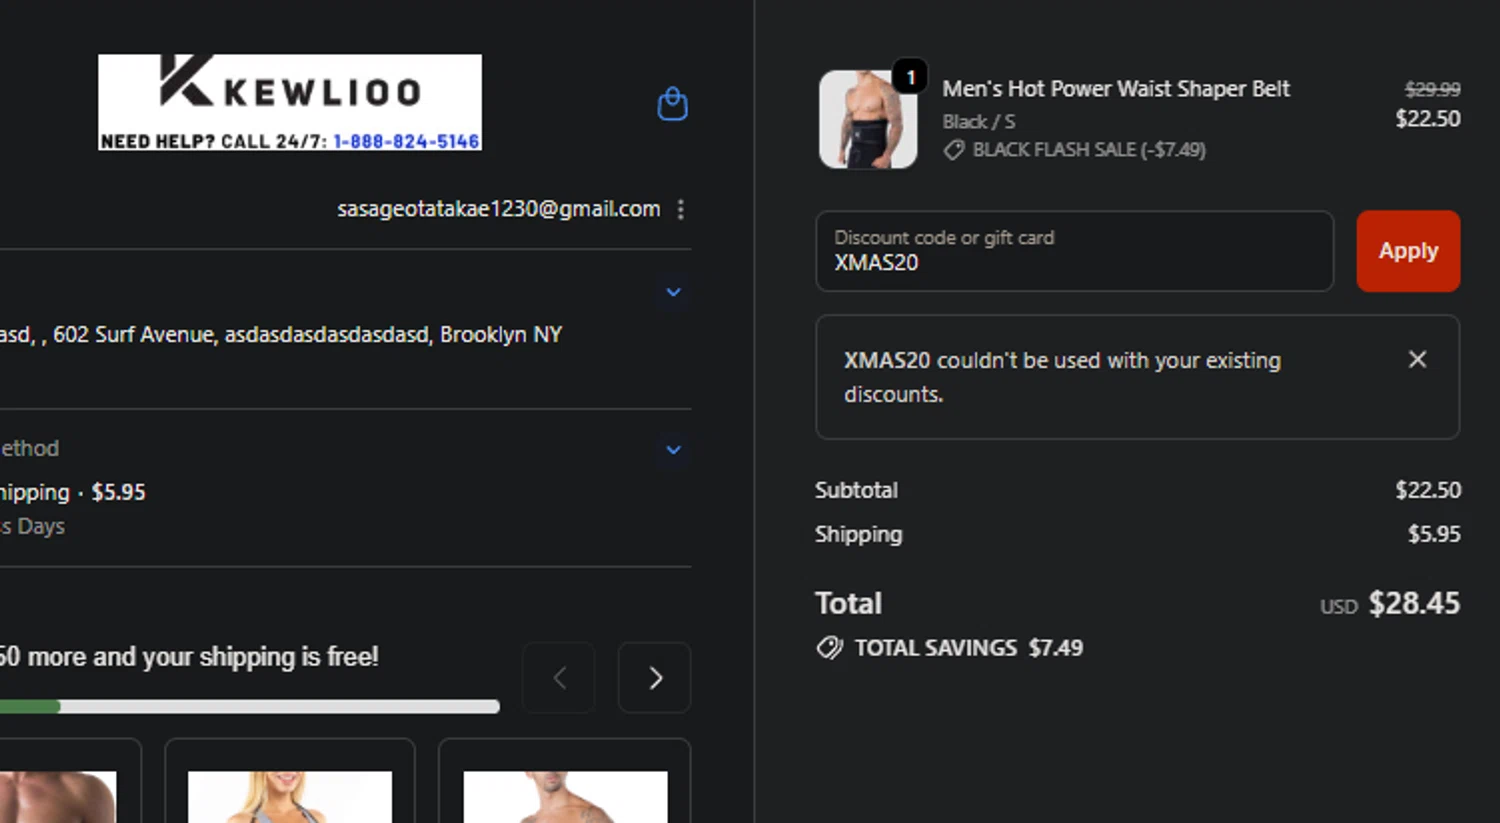Viewport: 1500px width, 823px height.
Task: Click the Black / S variant text
Action: (979, 121)
